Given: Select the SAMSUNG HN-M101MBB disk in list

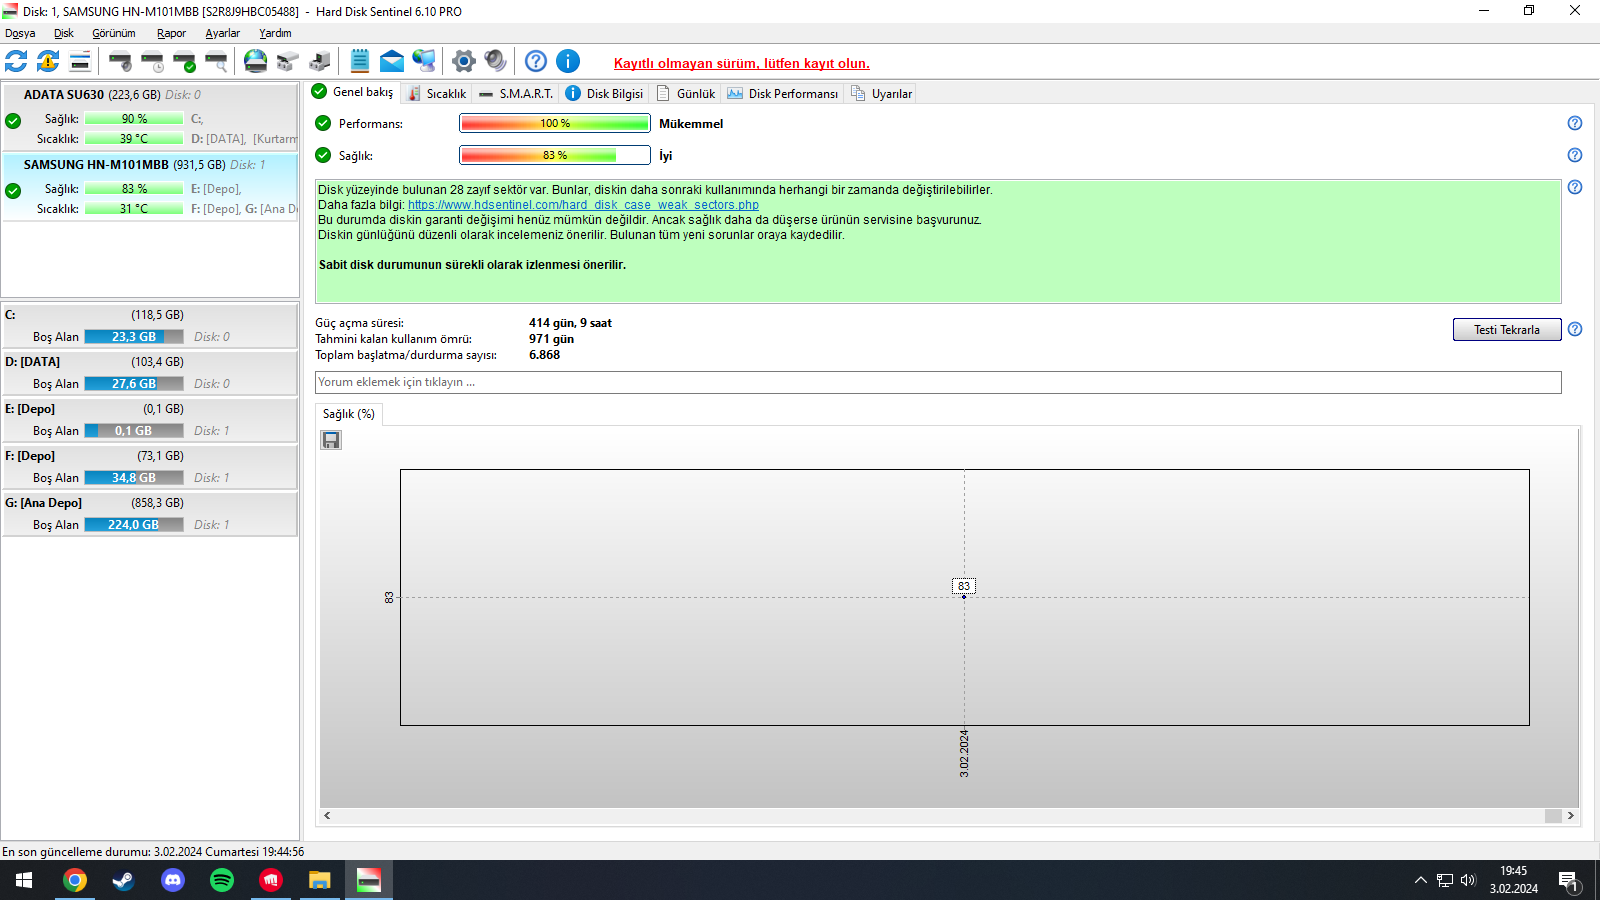Looking at the screenshot, I should point(150,187).
